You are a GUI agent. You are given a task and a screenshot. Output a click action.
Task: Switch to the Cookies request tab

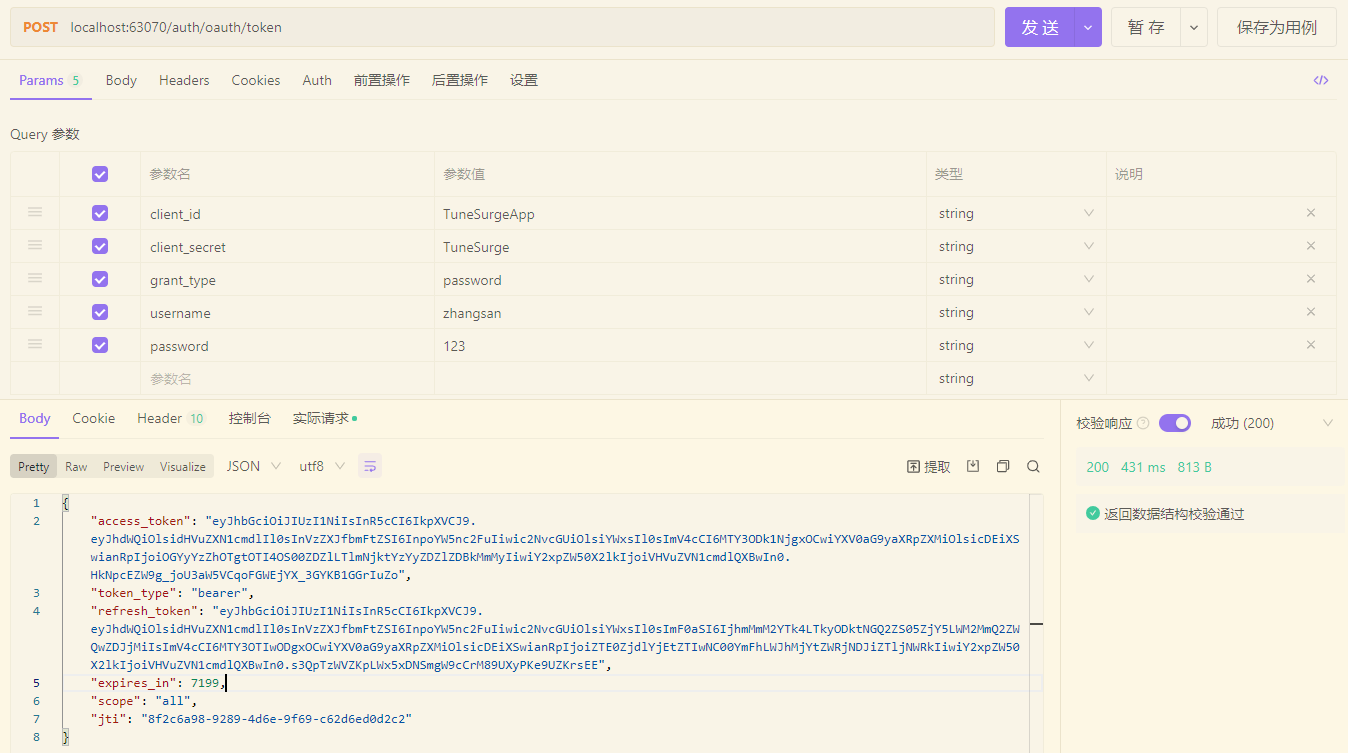256,80
